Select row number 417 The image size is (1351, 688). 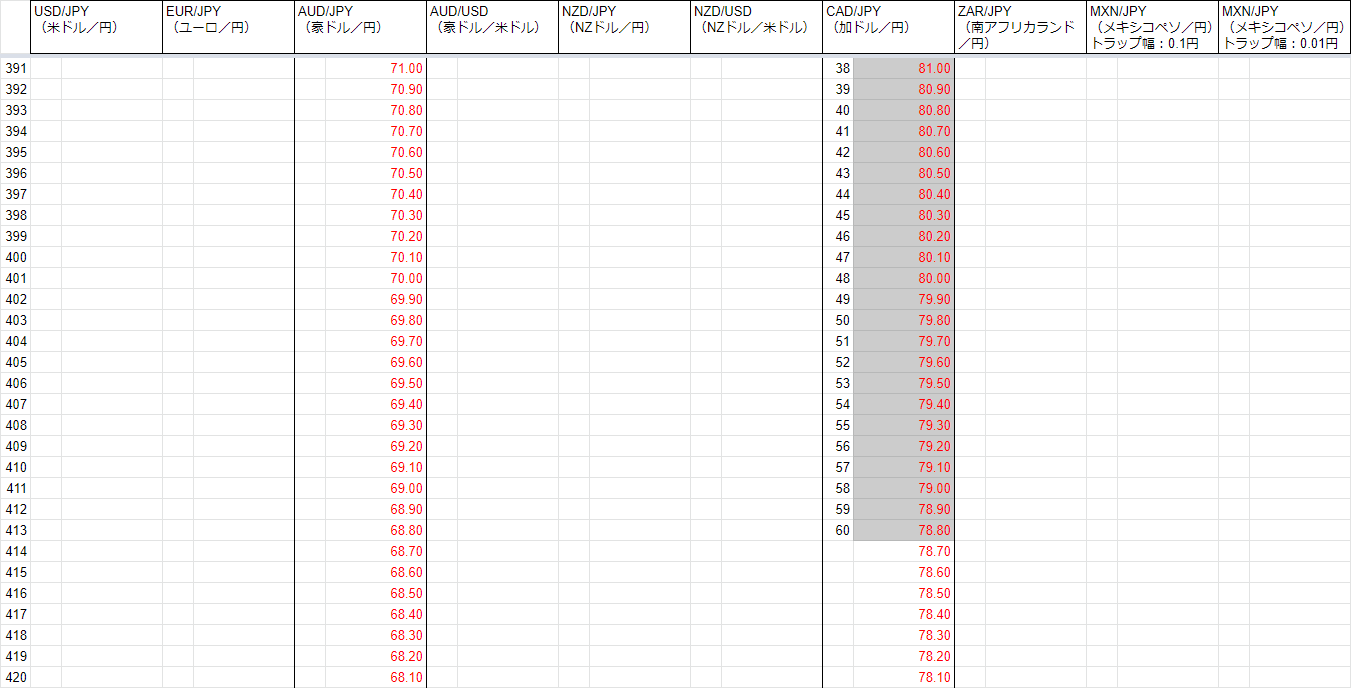(x=16, y=614)
